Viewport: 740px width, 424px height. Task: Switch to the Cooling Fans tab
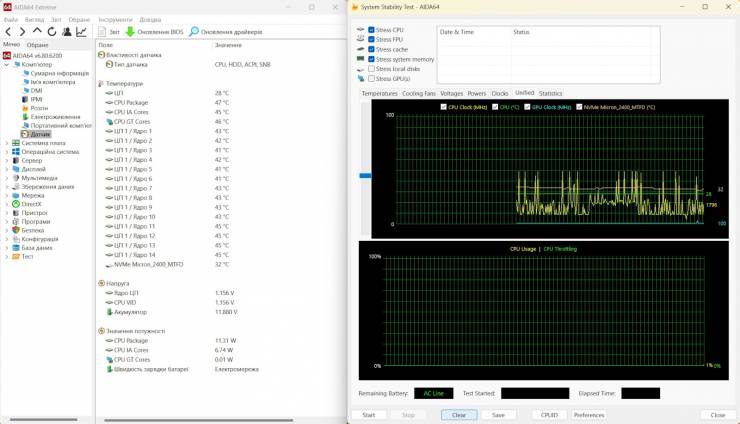(x=419, y=93)
